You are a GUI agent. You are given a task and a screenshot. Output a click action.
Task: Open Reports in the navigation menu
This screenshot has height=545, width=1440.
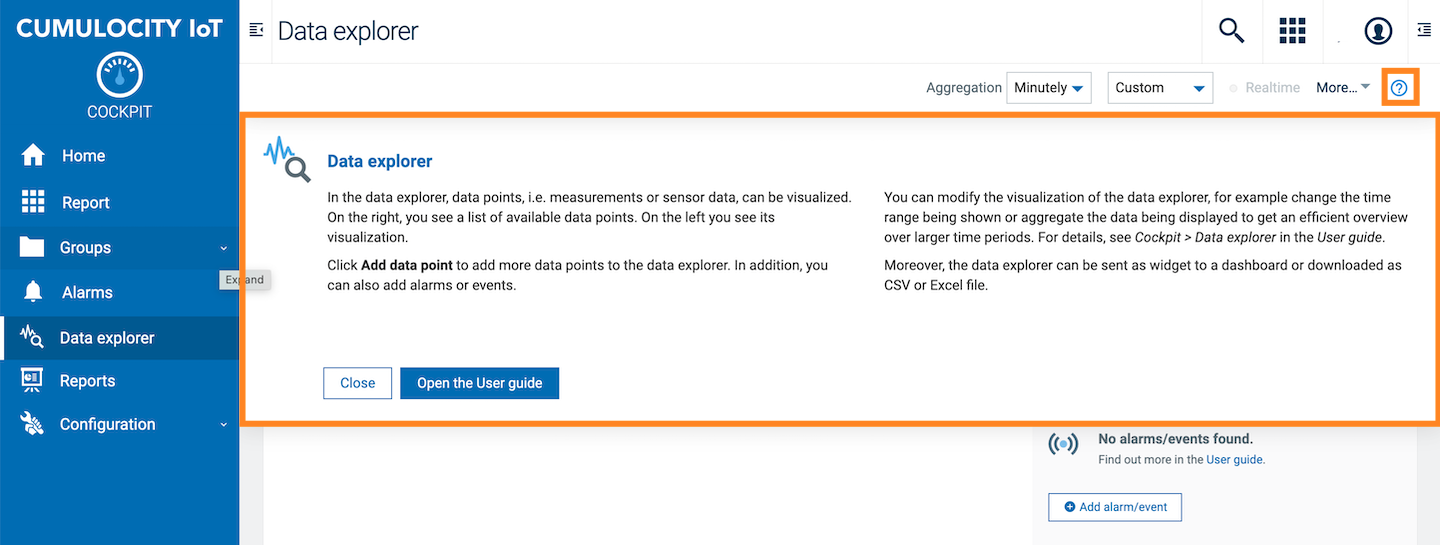[x=87, y=381]
